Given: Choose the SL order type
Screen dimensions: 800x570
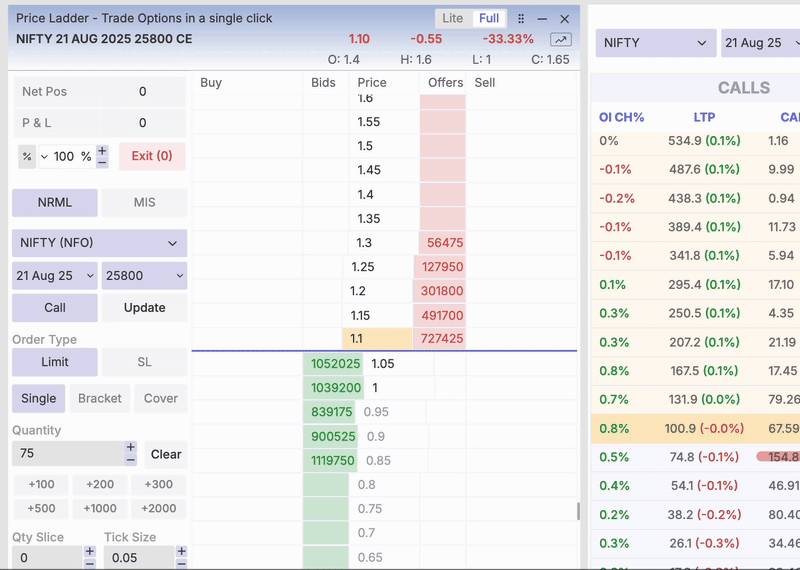Looking at the screenshot, I should [144, 362].
